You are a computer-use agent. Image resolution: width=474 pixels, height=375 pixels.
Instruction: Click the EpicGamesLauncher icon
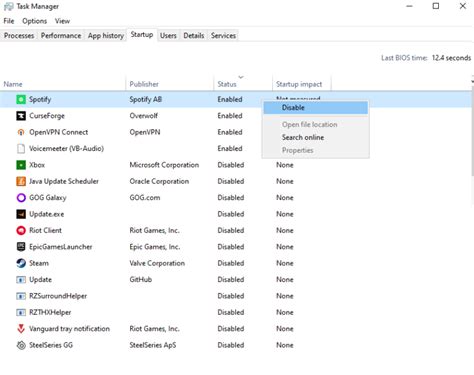click(x=21, y=247)
